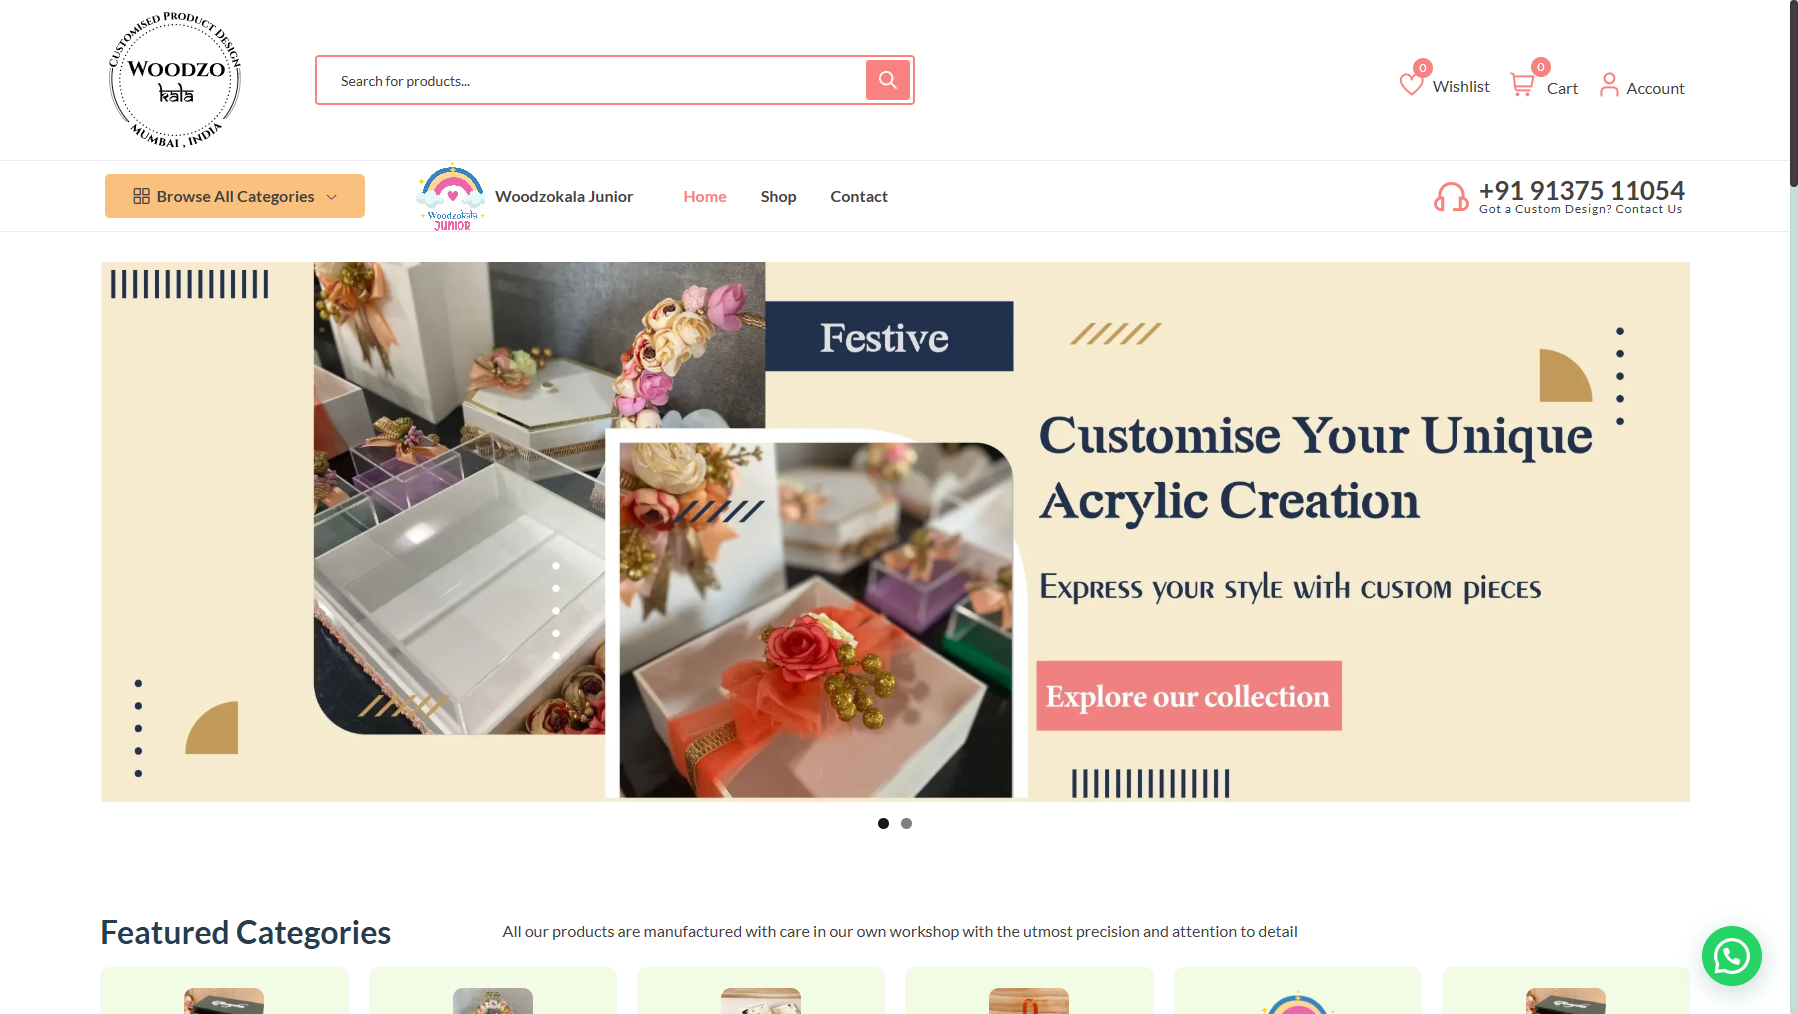The height and width of the screenshot is (1014, 1798).
Task: Focus the Search for products field
Action: pos(592,81)
